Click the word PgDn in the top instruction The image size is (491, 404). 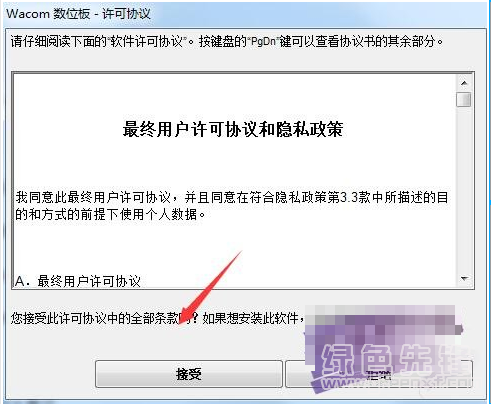(263, 42)
